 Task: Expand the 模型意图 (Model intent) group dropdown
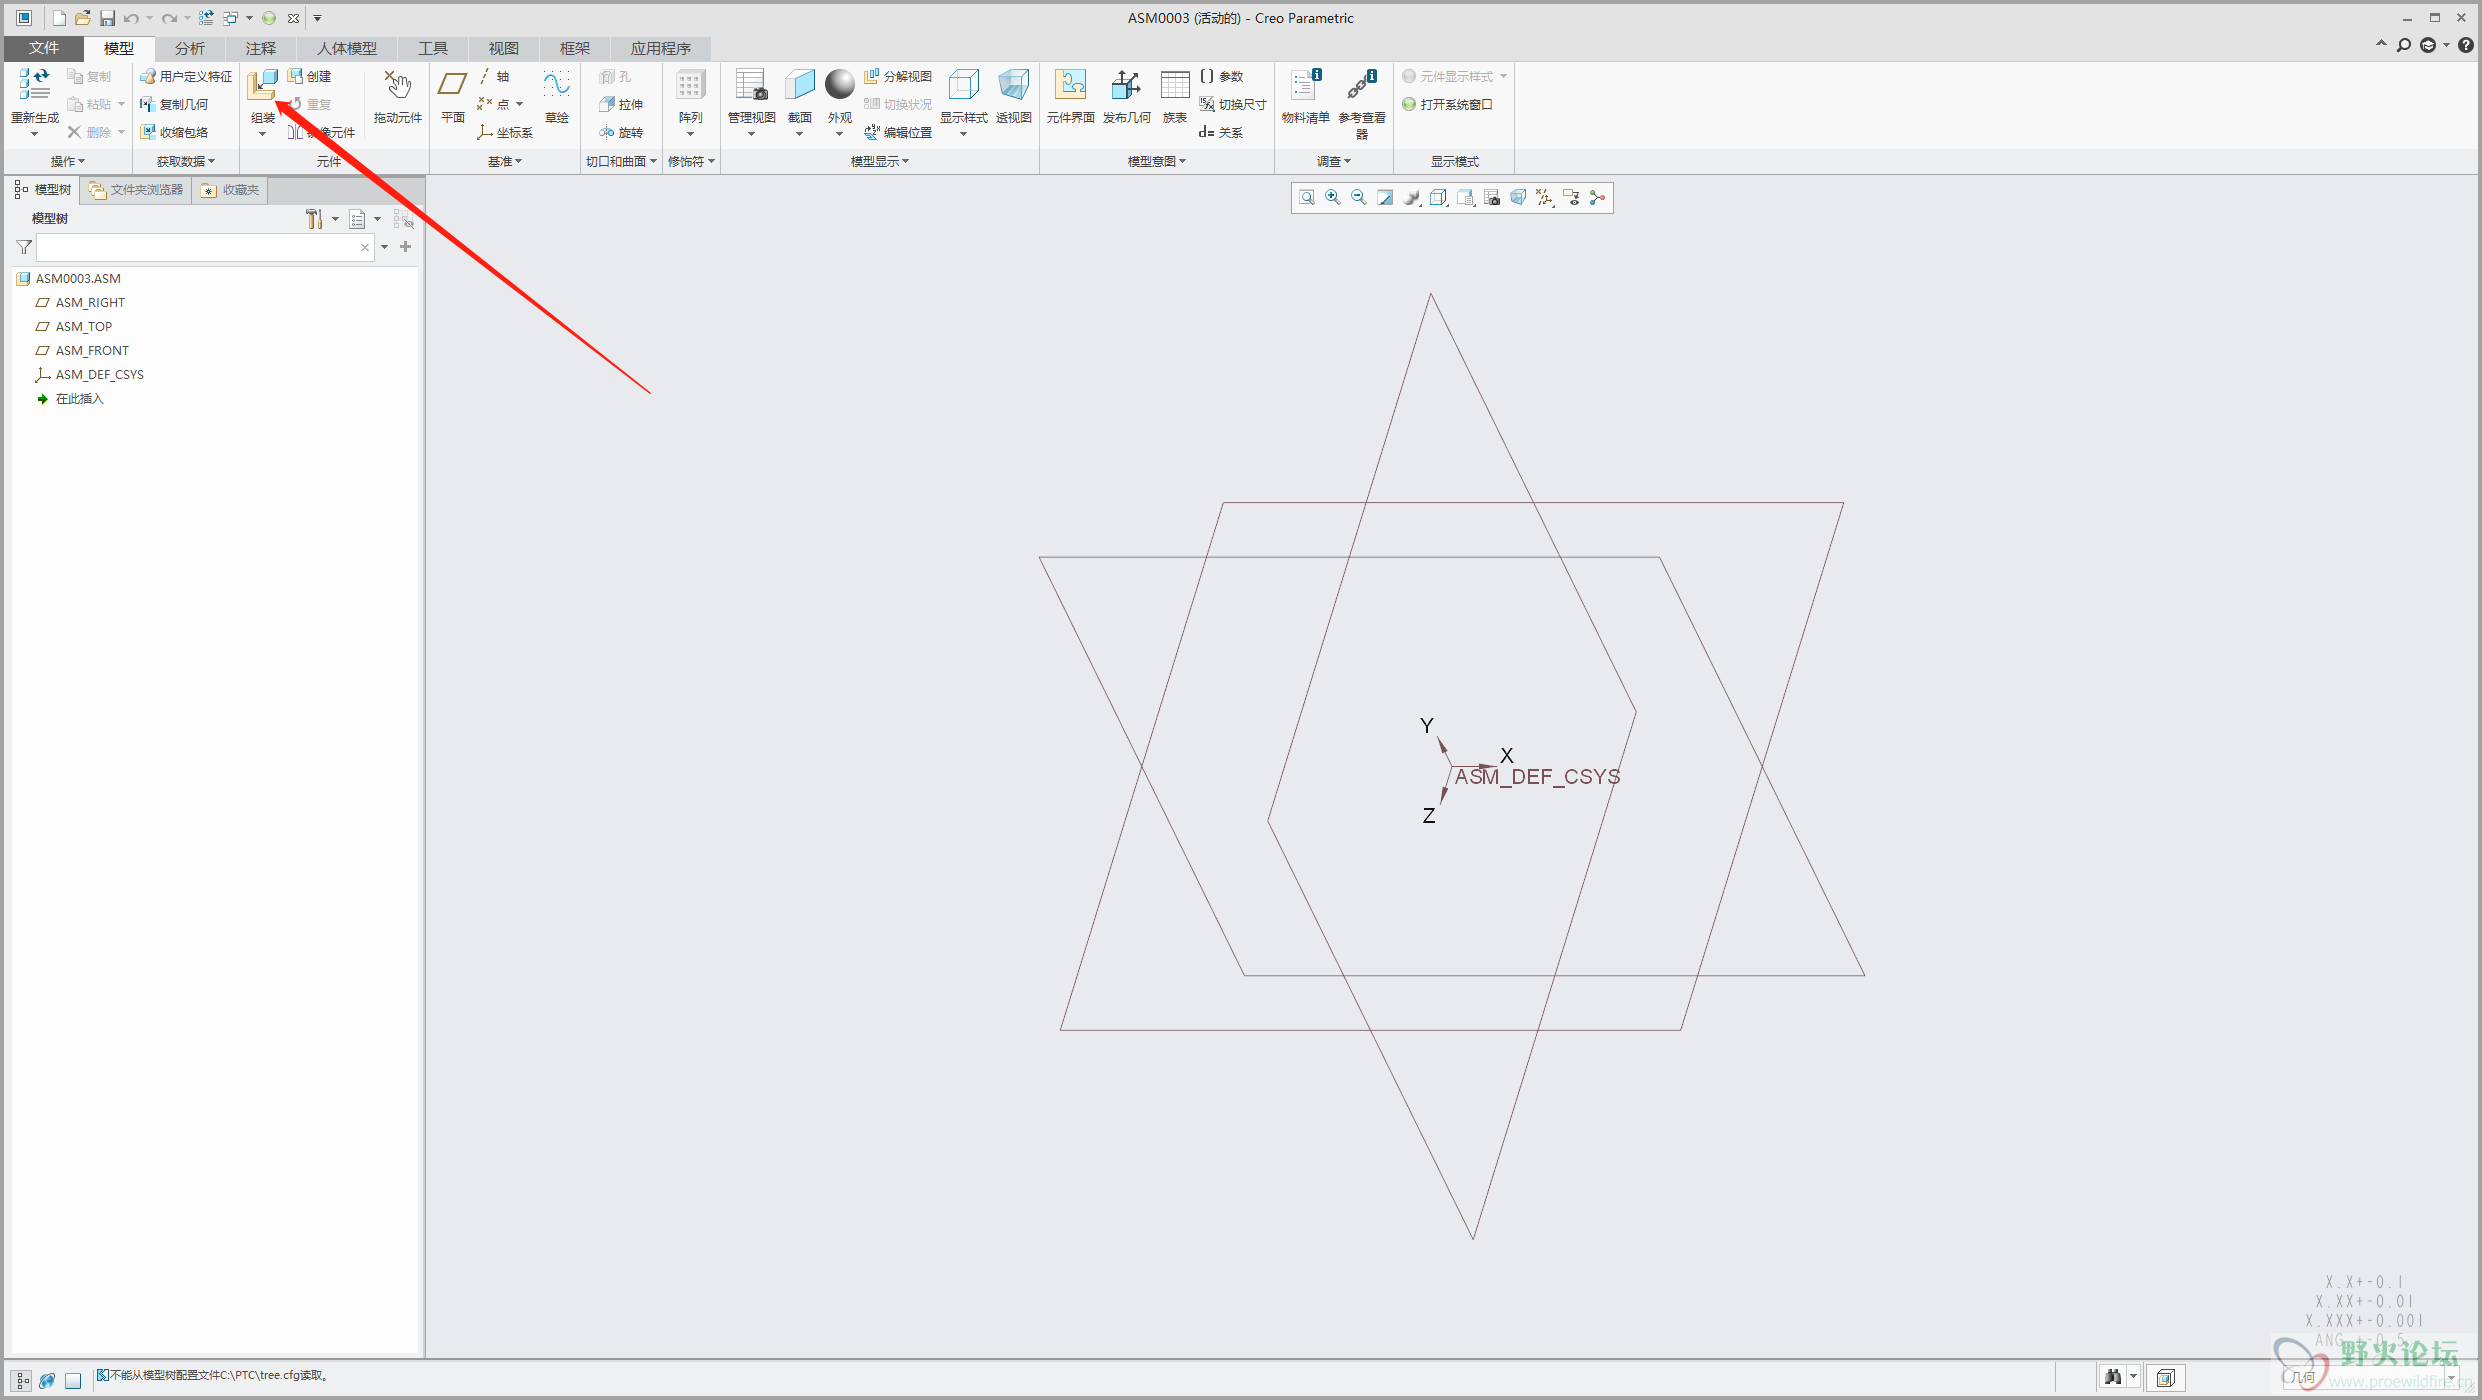click(x=1157, y=161)
